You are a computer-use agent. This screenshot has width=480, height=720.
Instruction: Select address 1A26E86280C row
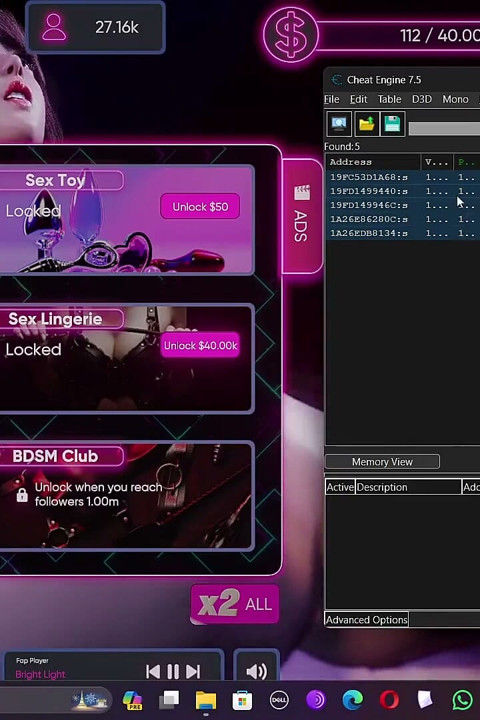point(403,219)
